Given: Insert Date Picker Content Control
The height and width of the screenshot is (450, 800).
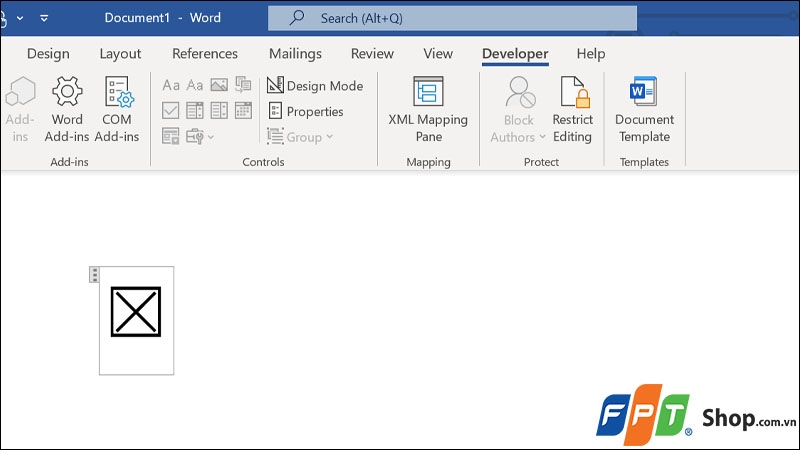Looking at the screenshot, I should tap(243, 110).
